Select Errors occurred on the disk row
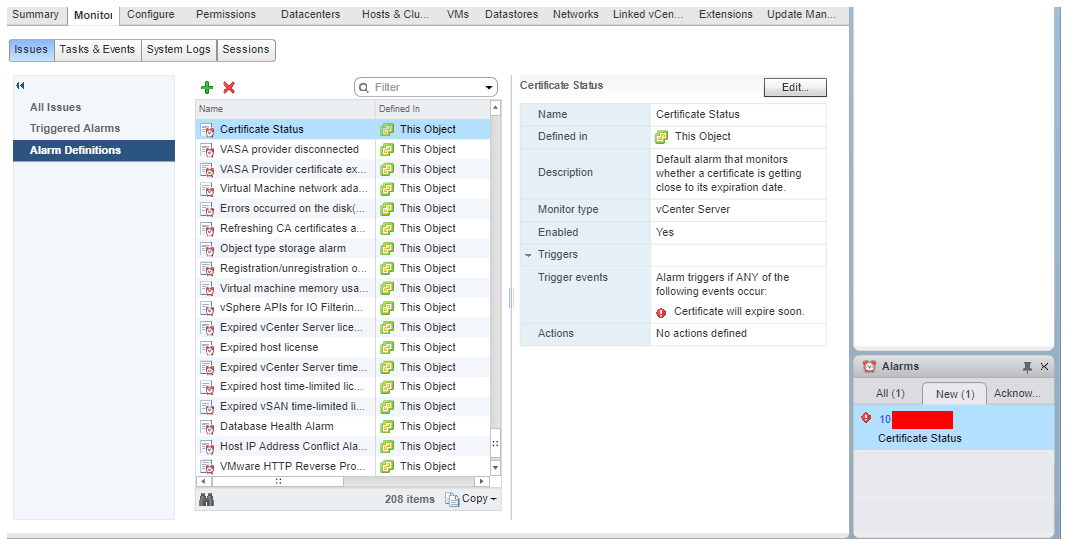The image size is (1078, 560). [343, 209]
